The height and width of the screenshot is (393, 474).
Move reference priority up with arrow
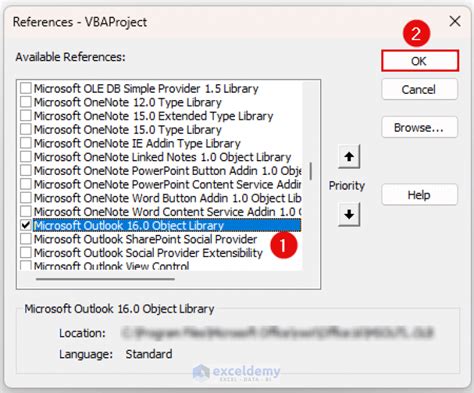[349, 156]
